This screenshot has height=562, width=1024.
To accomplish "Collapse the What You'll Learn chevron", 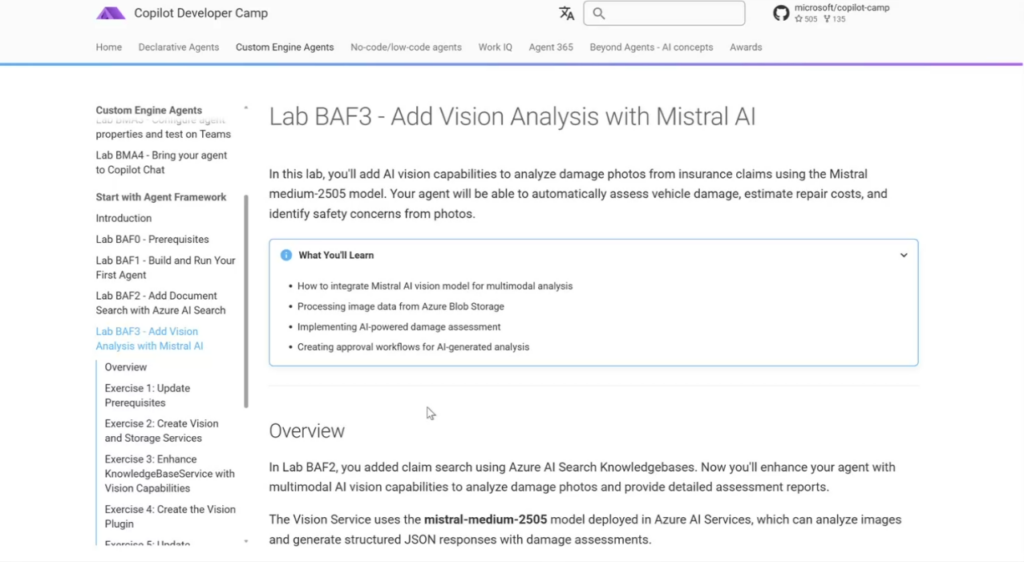I will 903,255.
